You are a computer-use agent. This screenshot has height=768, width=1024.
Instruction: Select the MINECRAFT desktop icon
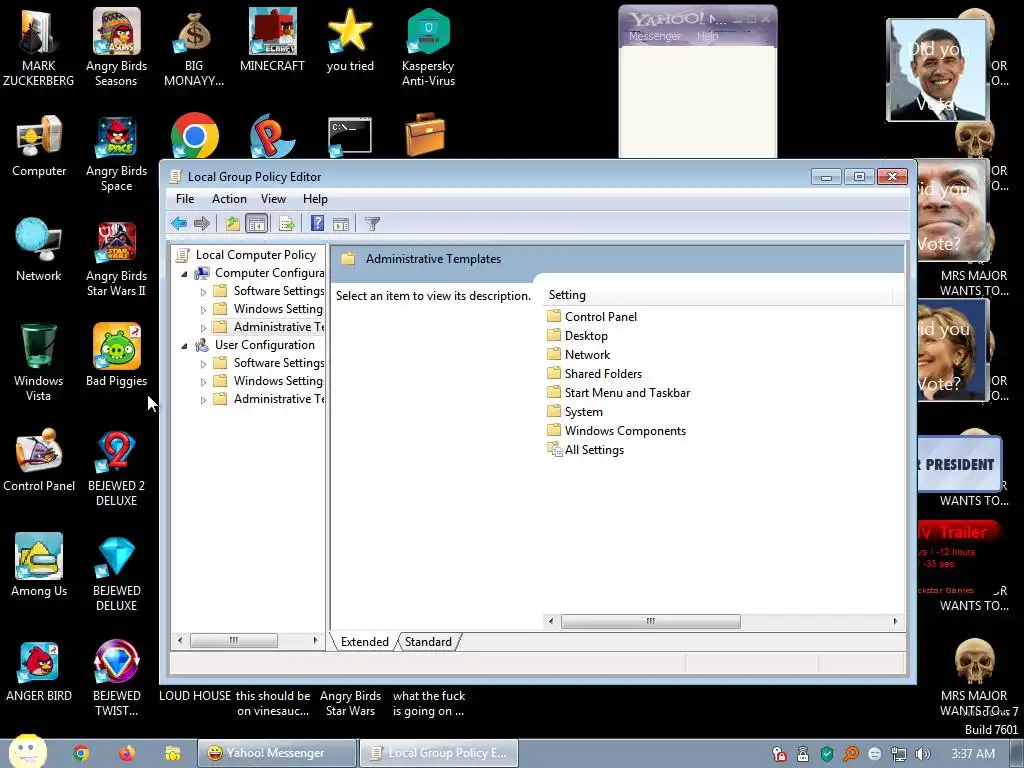pos(272,39)
